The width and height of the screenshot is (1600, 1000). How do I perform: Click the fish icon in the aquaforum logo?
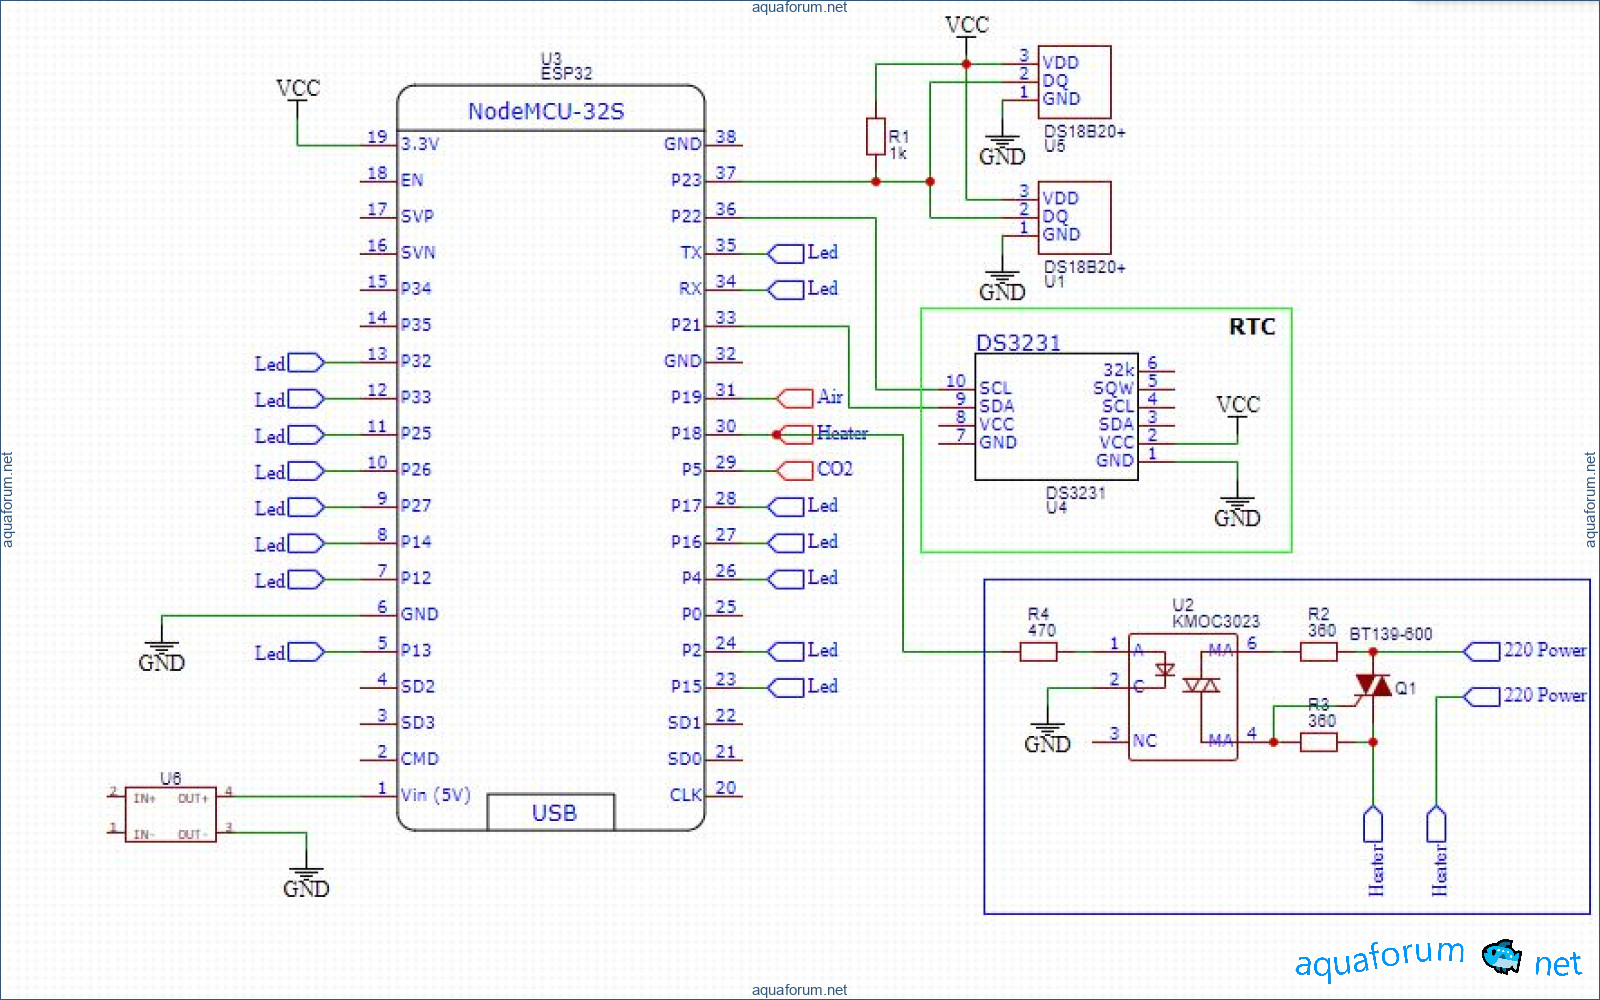(1500, 957)
